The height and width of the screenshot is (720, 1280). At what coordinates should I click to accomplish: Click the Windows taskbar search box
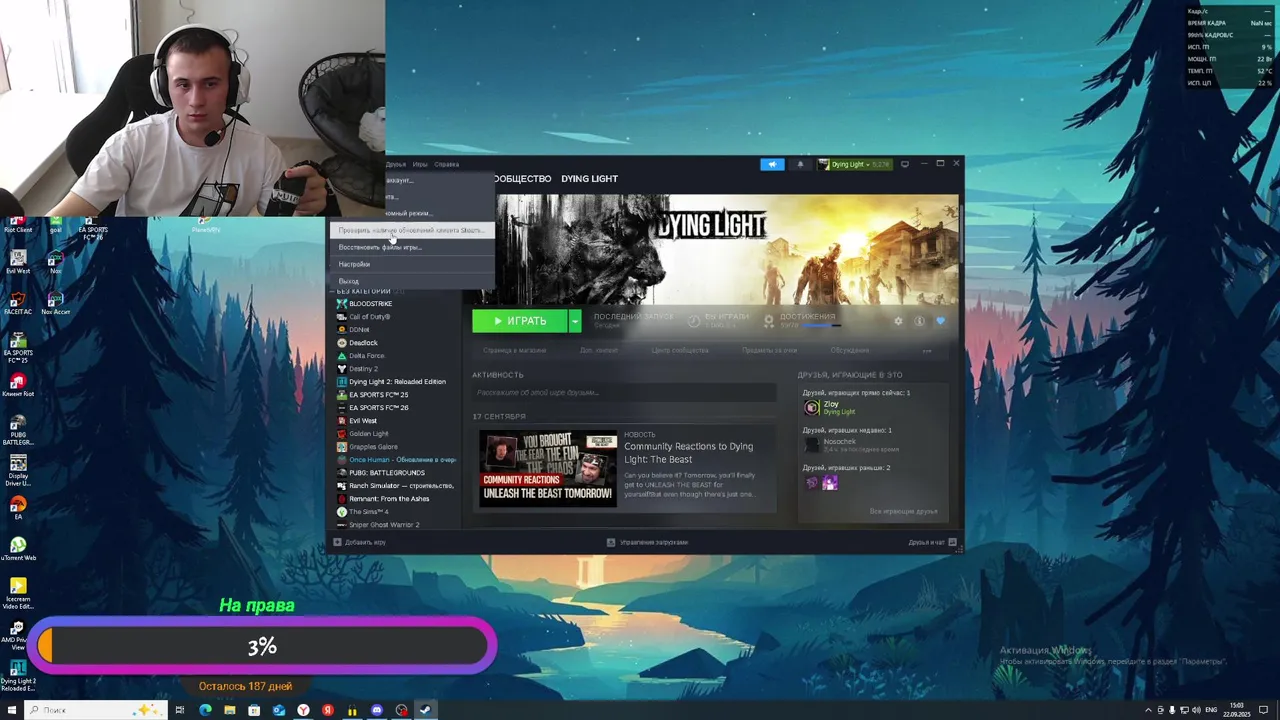tap(95, 710)
